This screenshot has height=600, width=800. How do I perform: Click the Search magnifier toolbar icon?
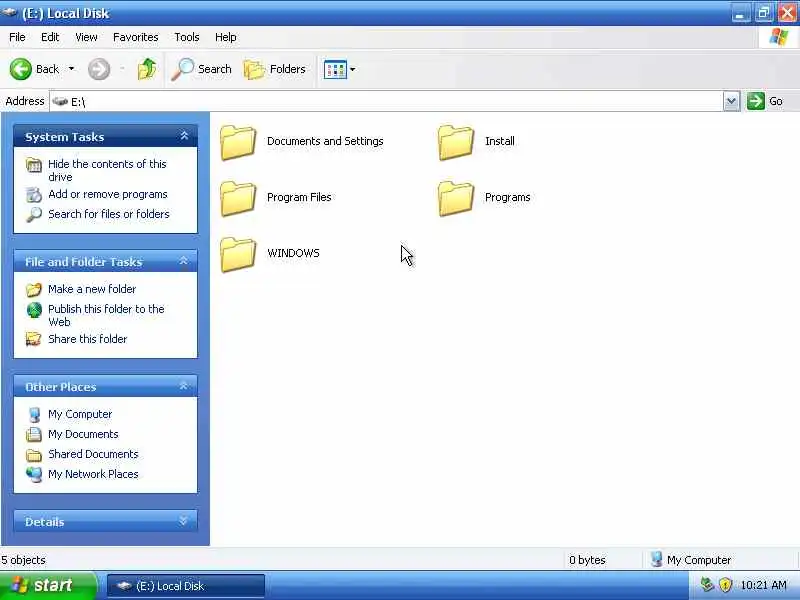coord(183,69)
